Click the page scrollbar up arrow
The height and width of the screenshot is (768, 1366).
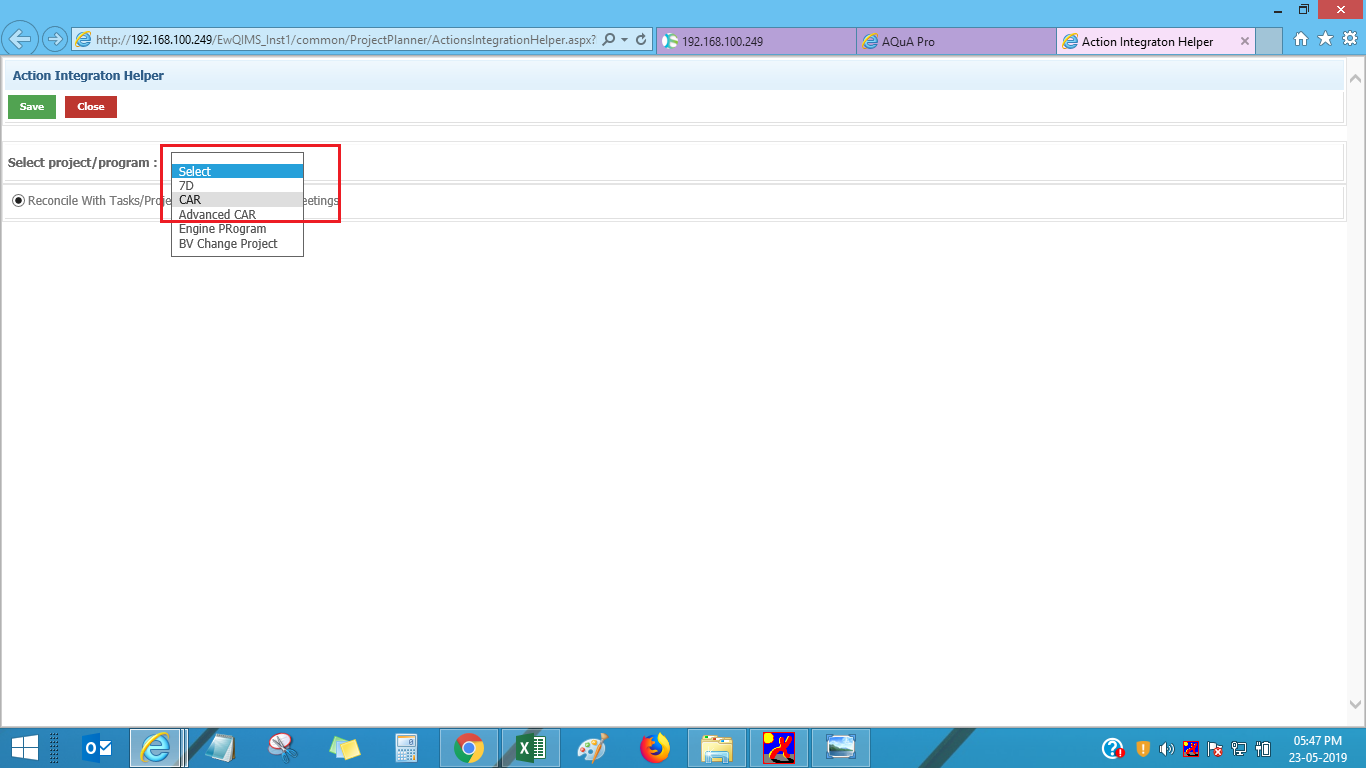pos(1356,78)
